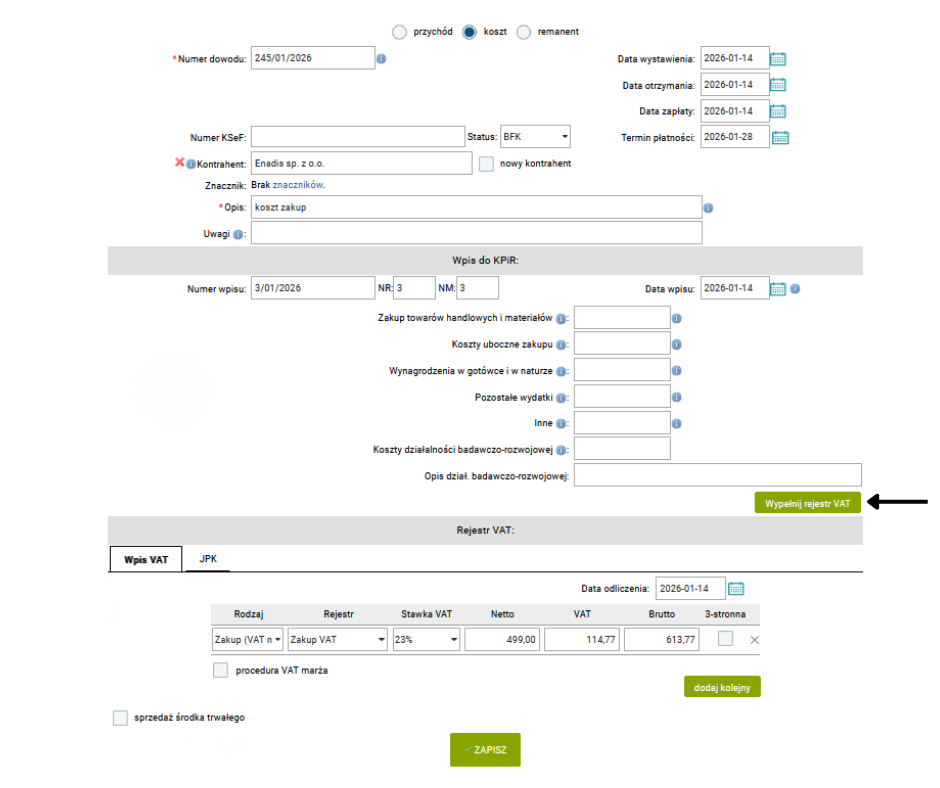Open calendar picker for Data wystawienia

pyautogui.click(x=779, y=58)
